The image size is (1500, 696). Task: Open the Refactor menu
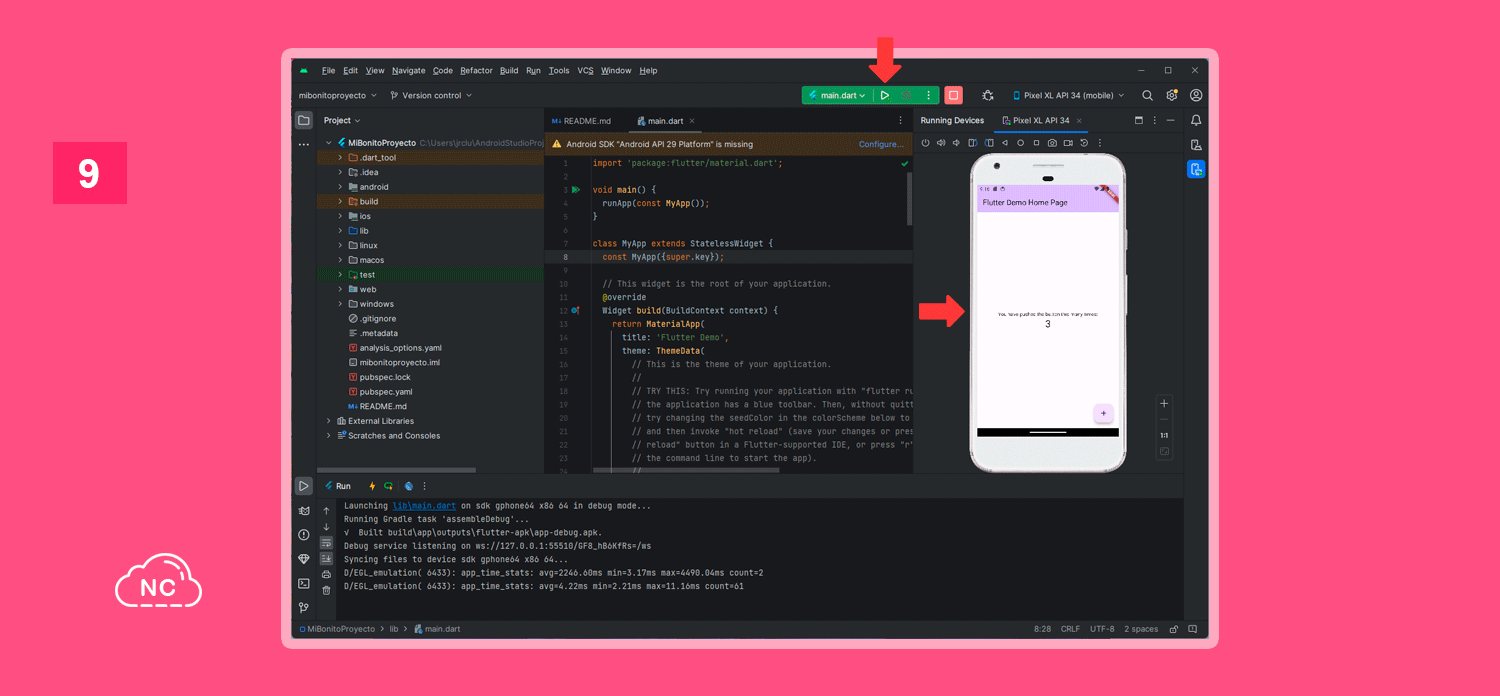coord(476,71)
